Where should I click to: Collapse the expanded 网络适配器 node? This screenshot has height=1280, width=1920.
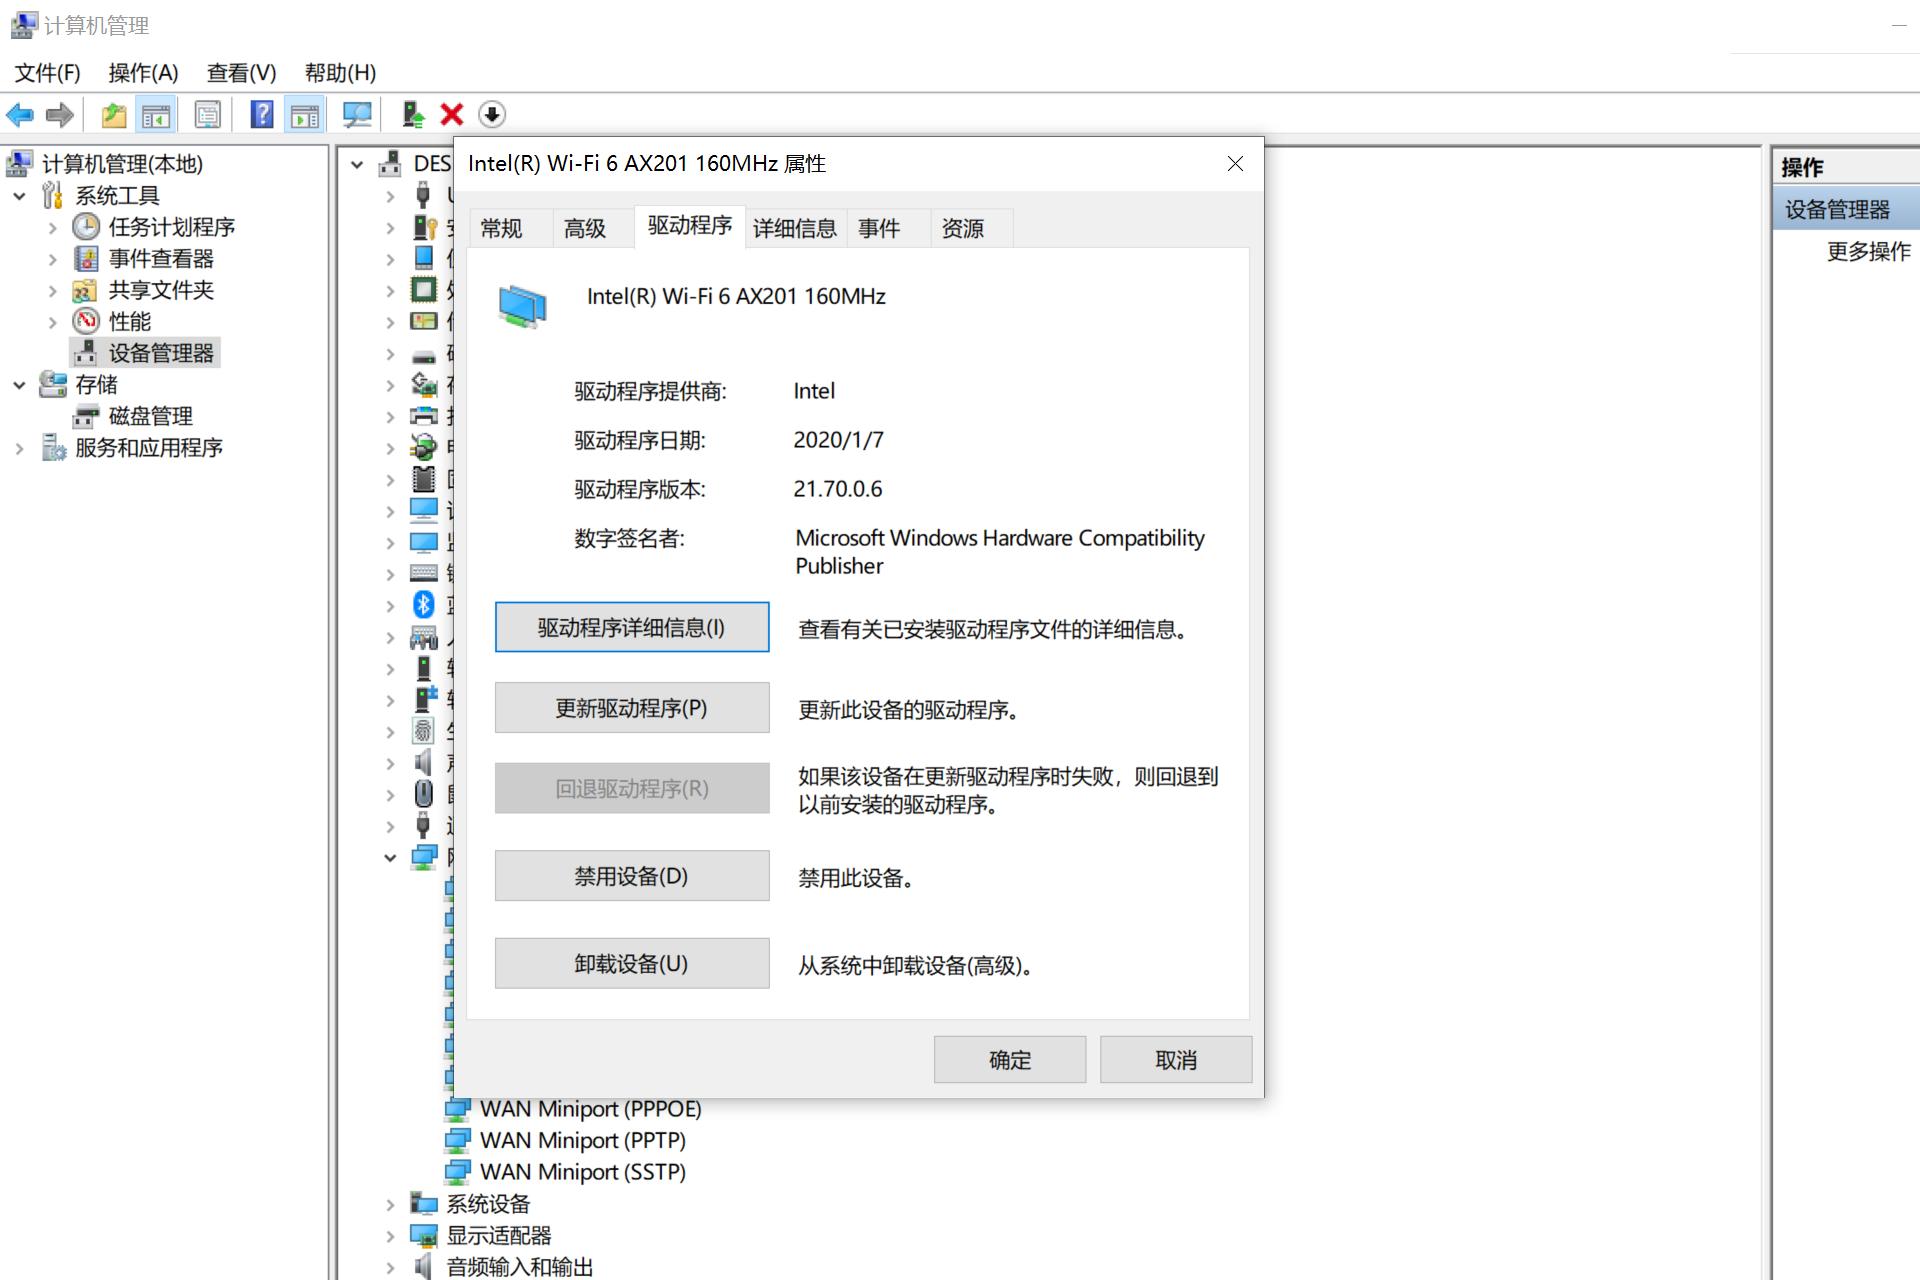[390, 857]
